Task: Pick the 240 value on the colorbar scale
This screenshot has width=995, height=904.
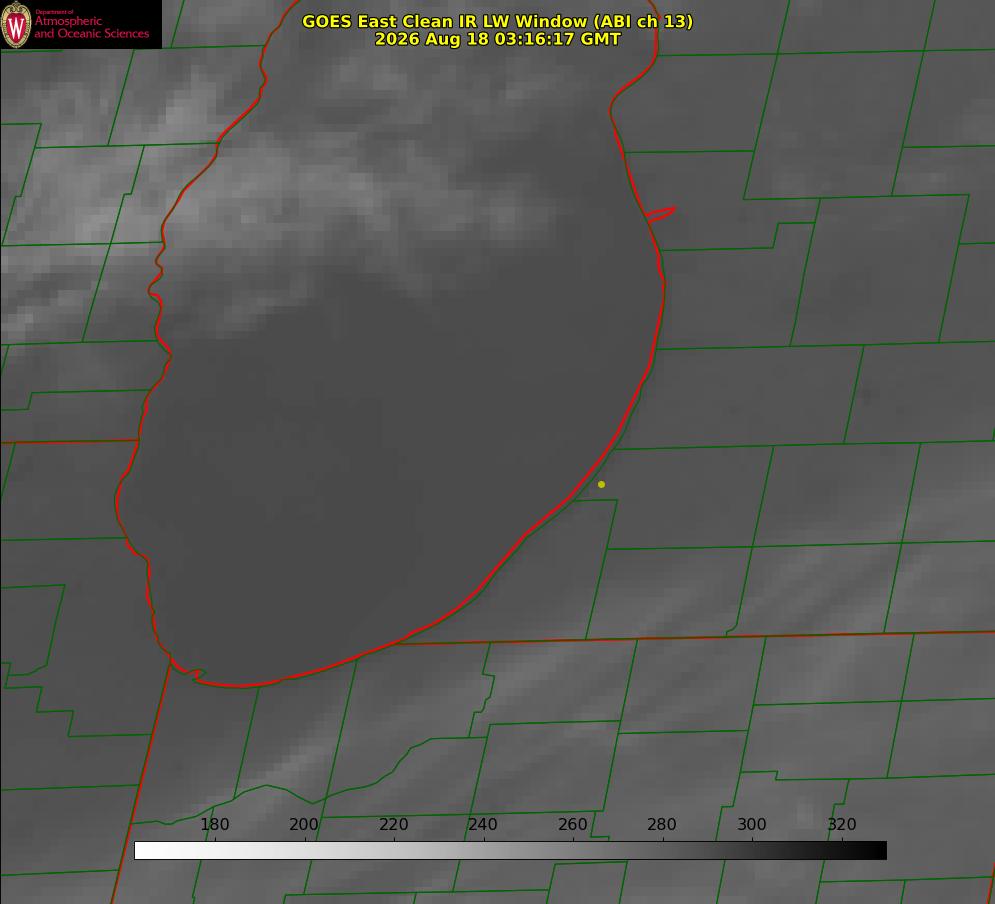Action: tap(483, 824)
